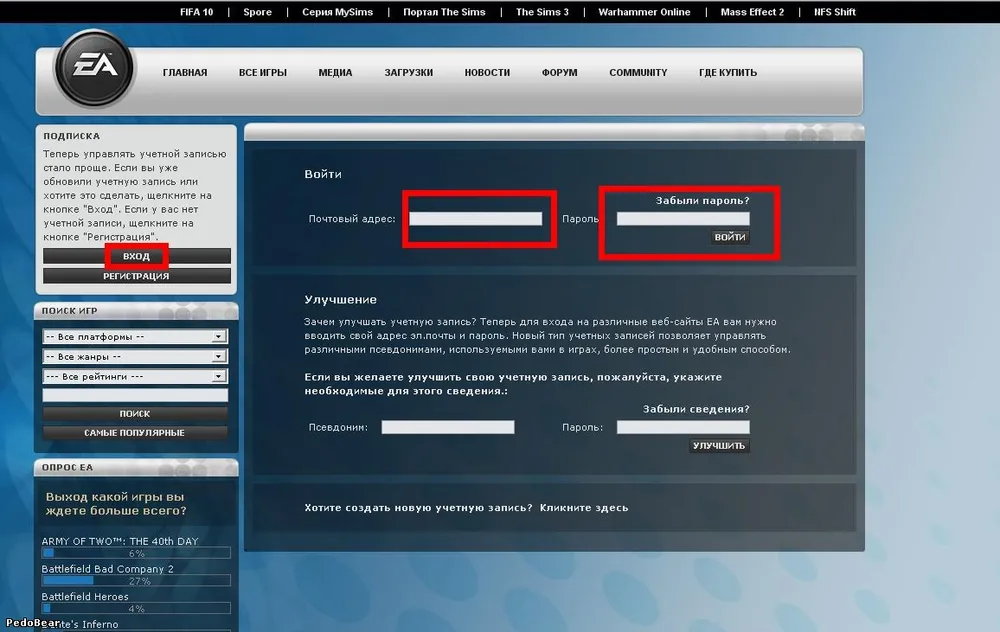Screen dimensions: 1000x632
Task: Expand the Все жанры dropdown
Action: coord(135,357)
